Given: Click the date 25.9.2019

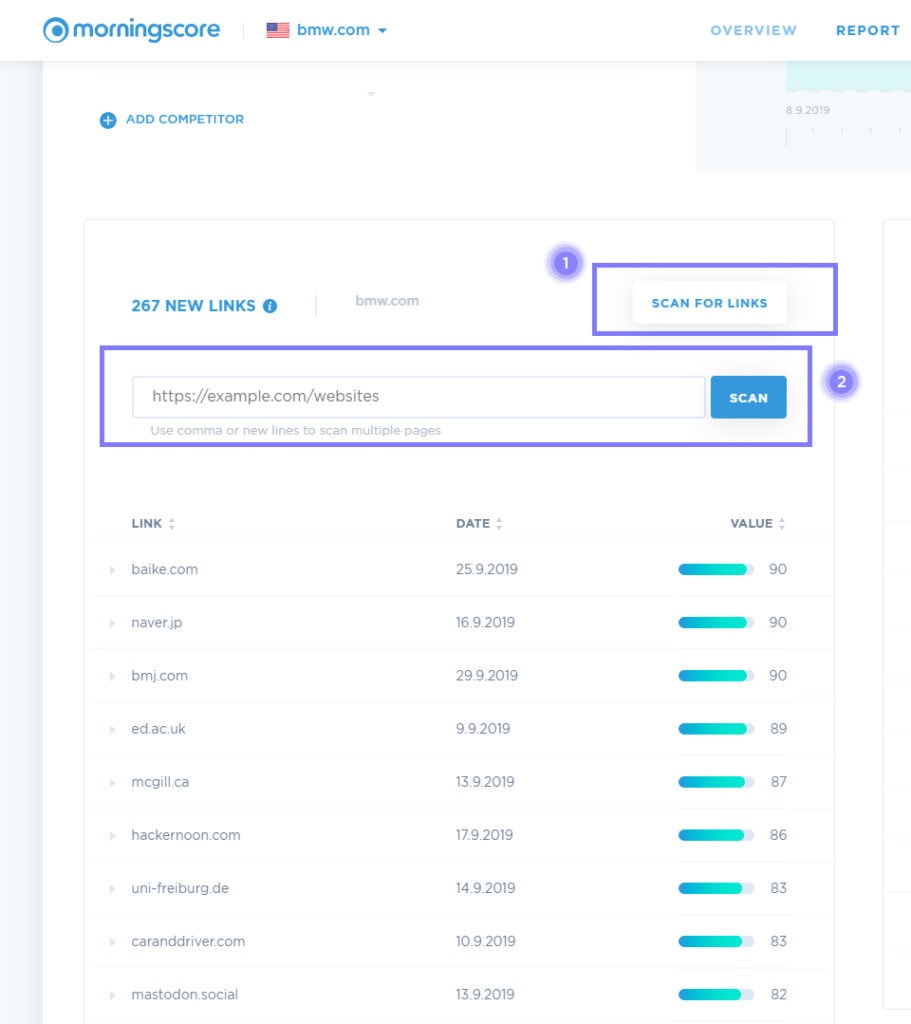Looking at the screenshot, I should (x=487, y=569).
